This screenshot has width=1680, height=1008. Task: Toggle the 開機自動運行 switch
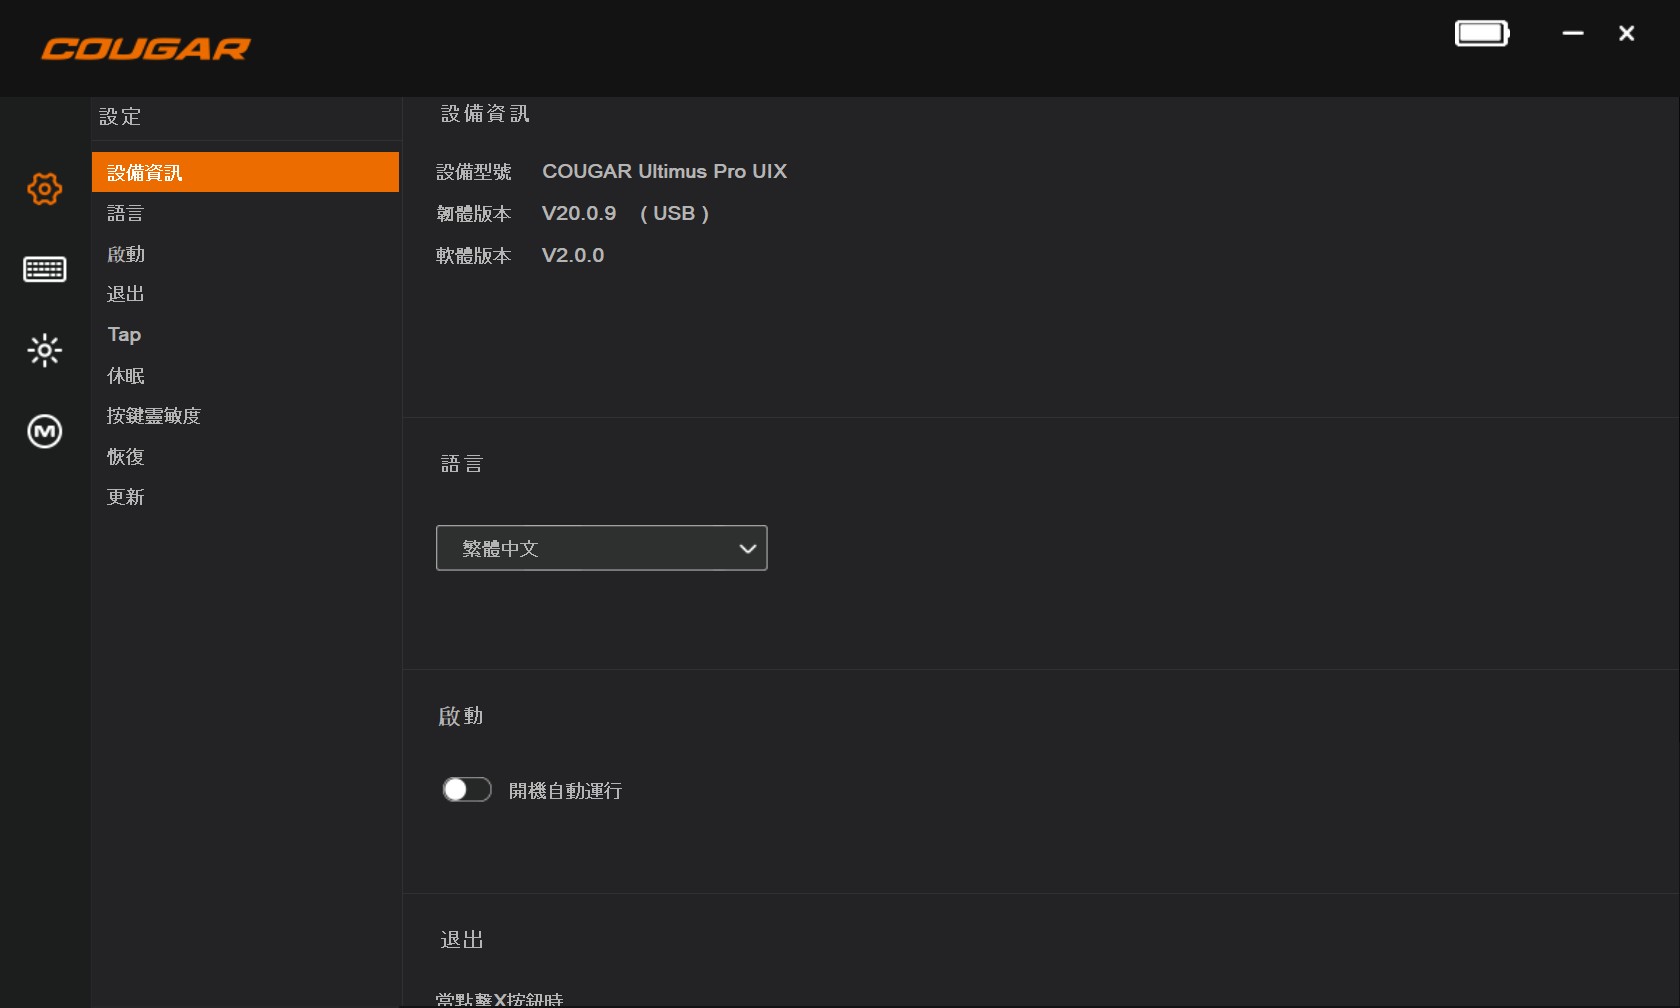tap(467, 790)
